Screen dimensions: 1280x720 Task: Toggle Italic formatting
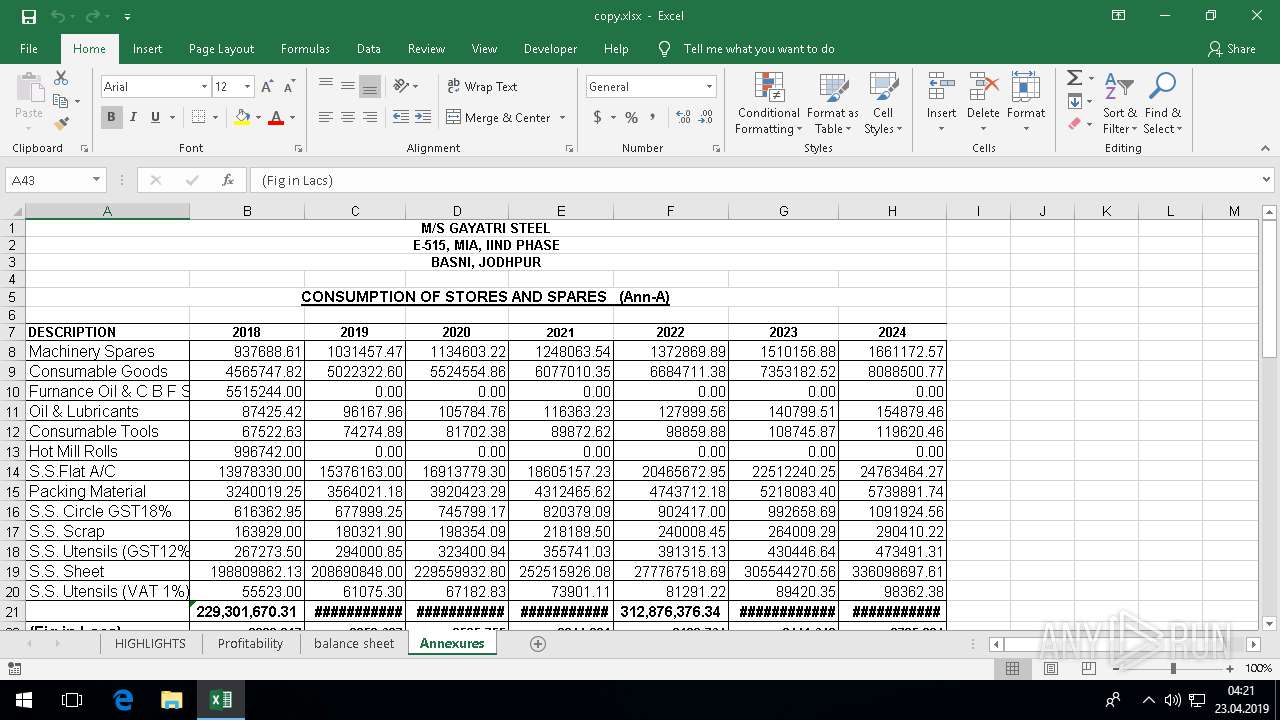click(x=133, y=117)
